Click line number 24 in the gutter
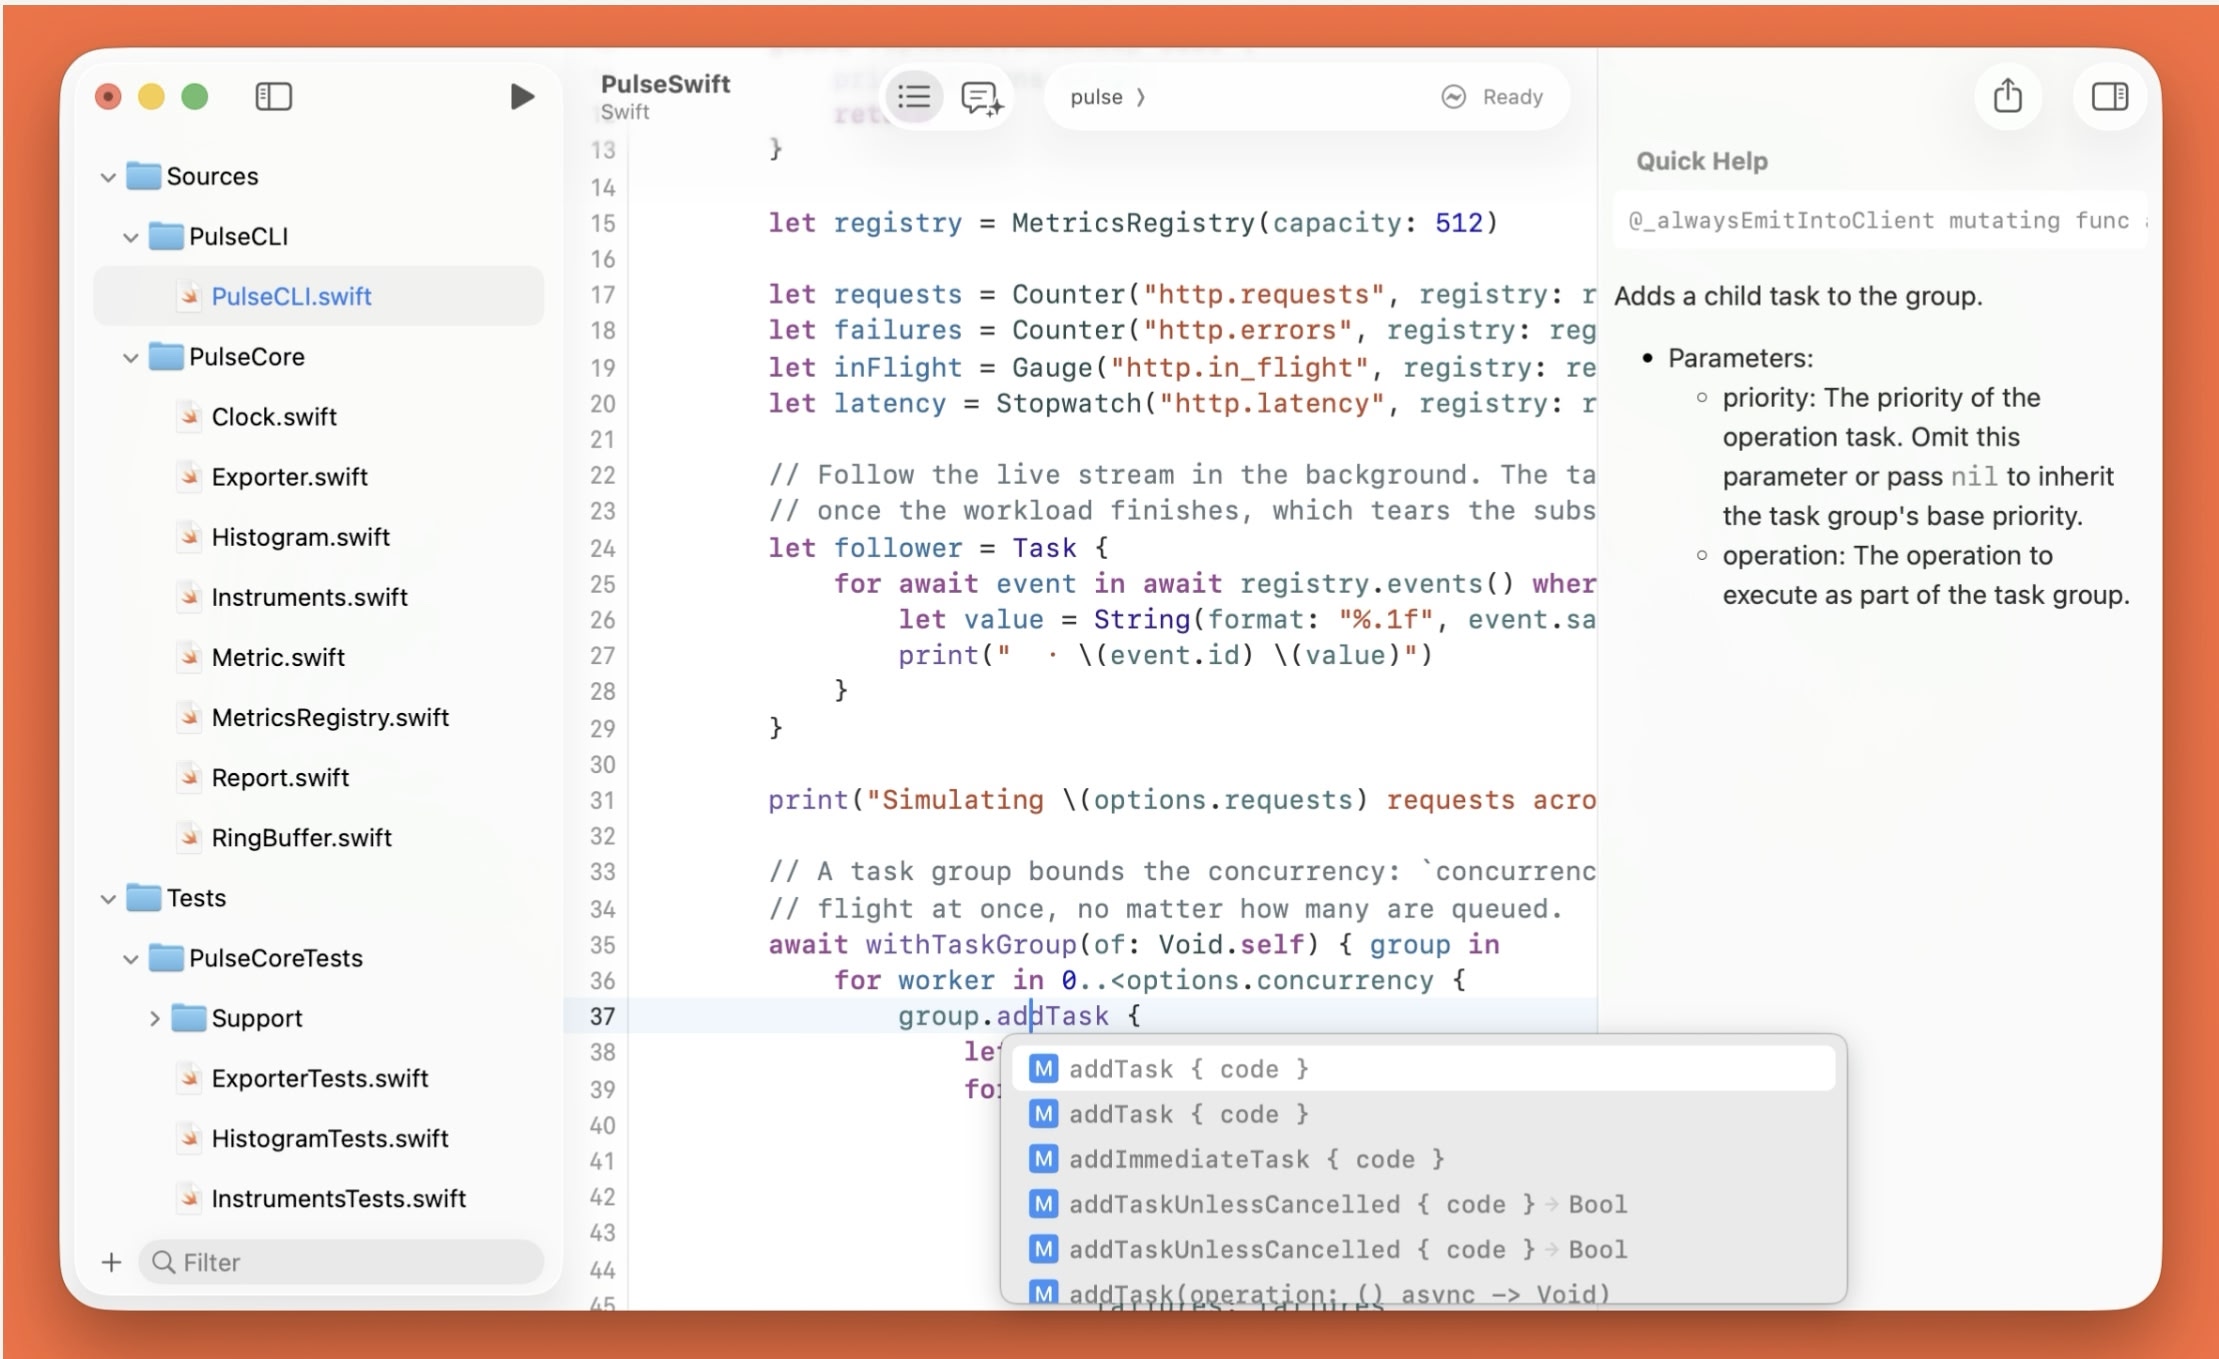2219x1359 pixels. [602, 548]
